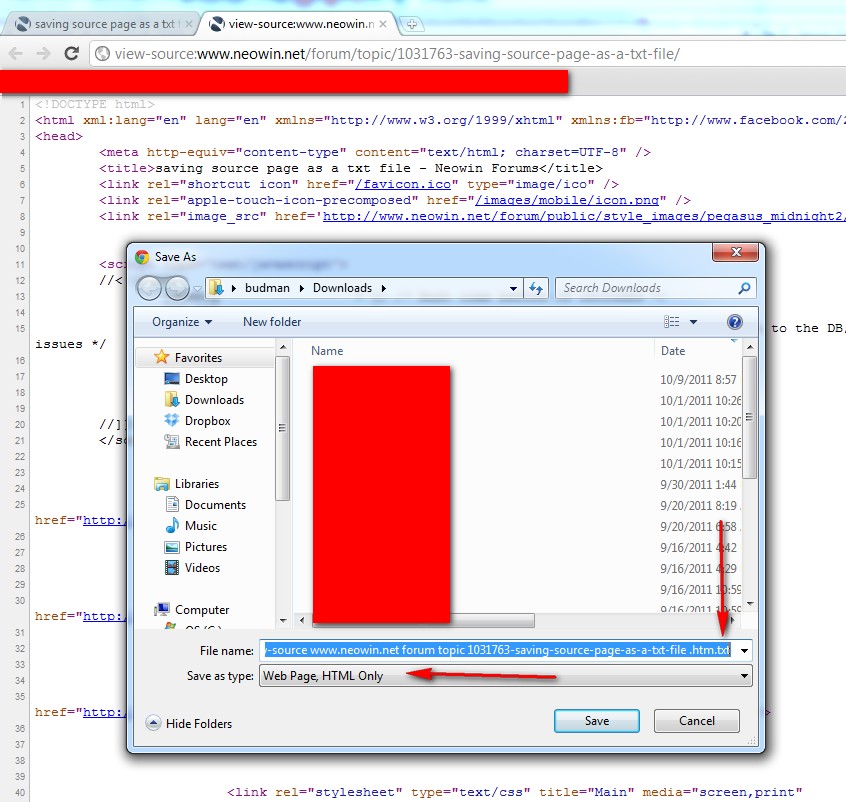This screenshot has height=802, width=846.
Task: Click the Downloads breadcrumb in address bar
Action: [x=342, y=288]
